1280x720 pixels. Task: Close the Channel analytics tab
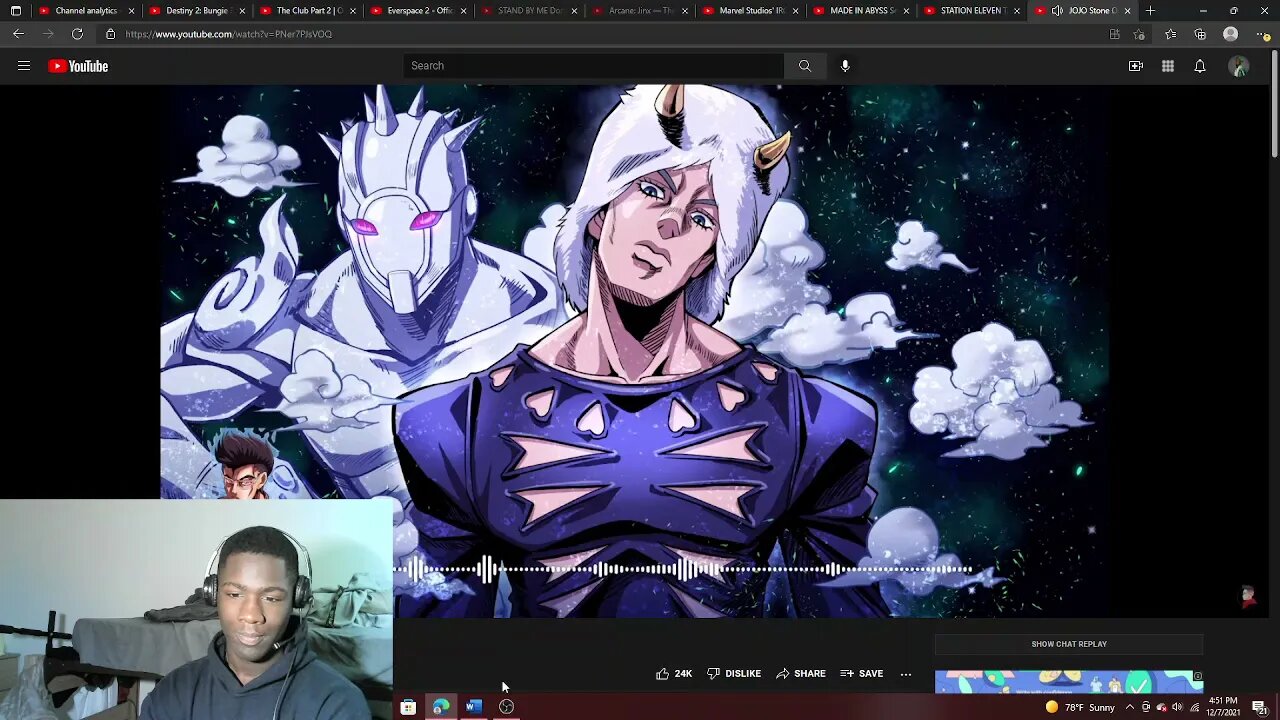131,11
